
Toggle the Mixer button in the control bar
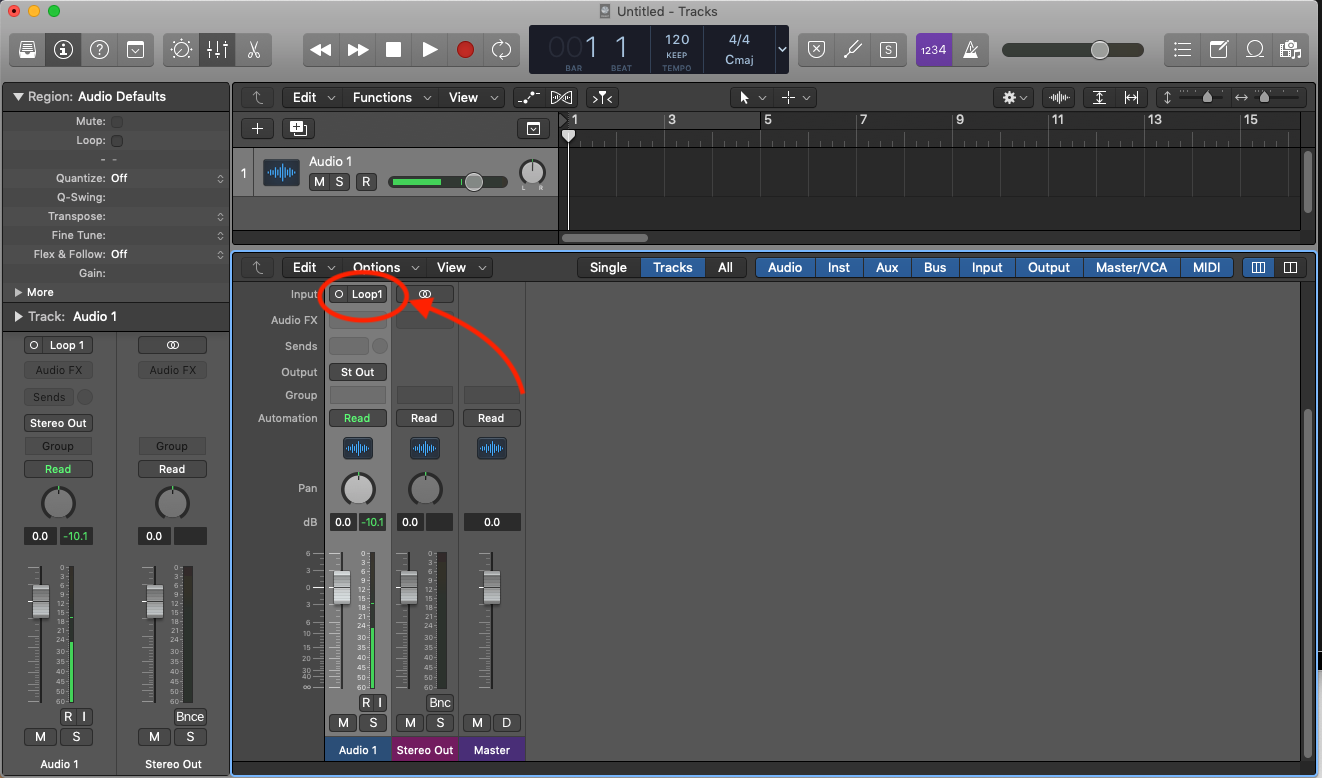217,49
